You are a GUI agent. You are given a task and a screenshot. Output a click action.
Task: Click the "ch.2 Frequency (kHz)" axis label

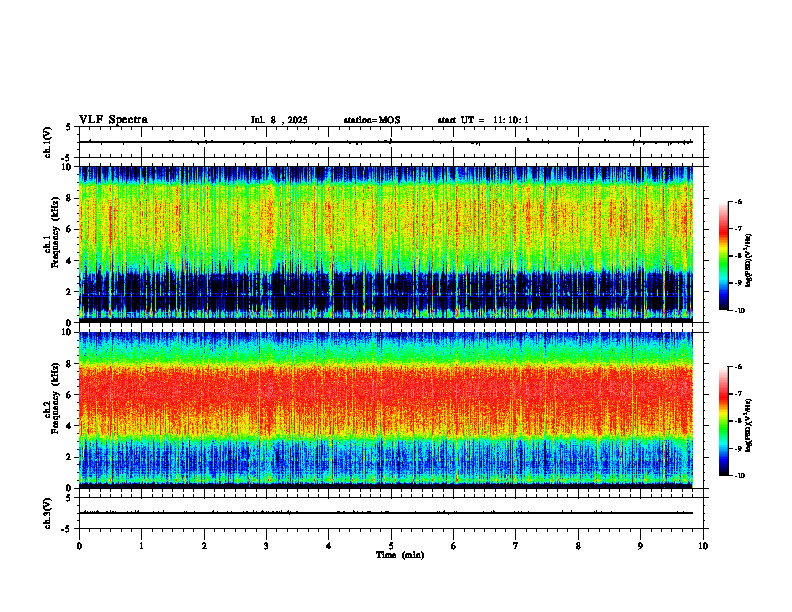point(52,397)
